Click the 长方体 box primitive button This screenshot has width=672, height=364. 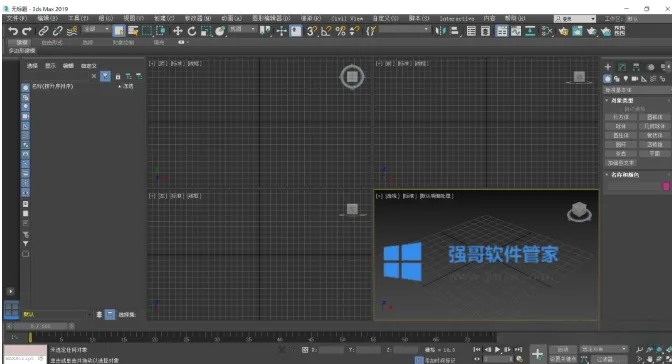(x=621, y=117)
